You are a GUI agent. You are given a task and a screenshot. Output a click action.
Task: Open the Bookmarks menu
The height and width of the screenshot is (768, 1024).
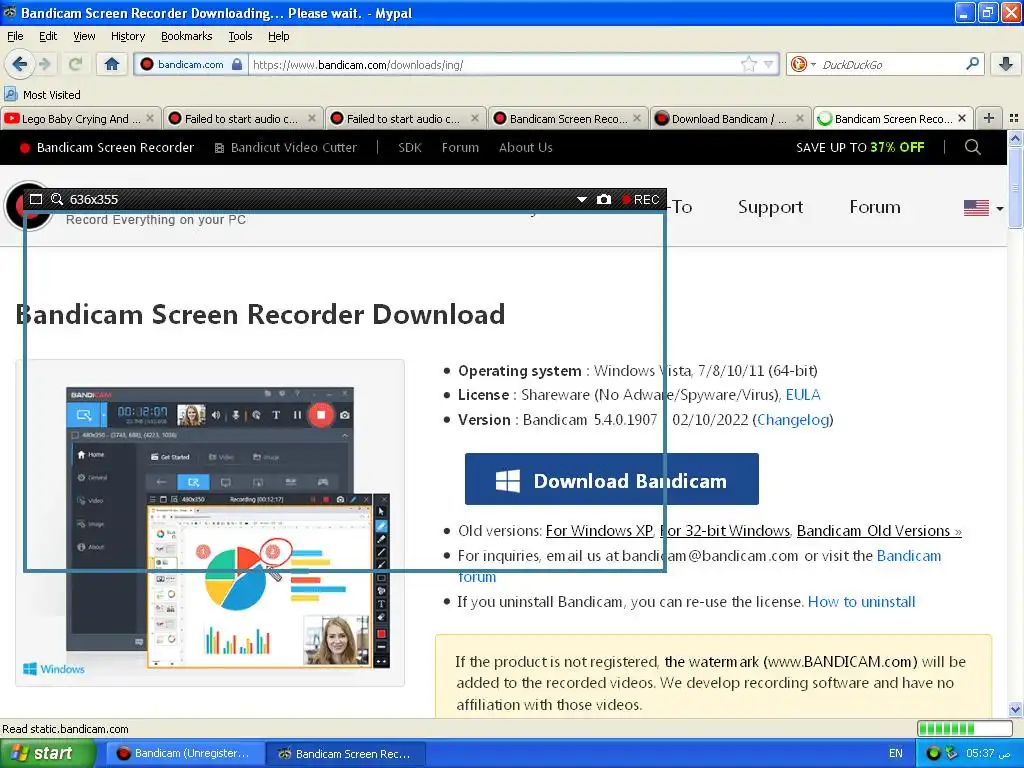(x=187, y=36)
